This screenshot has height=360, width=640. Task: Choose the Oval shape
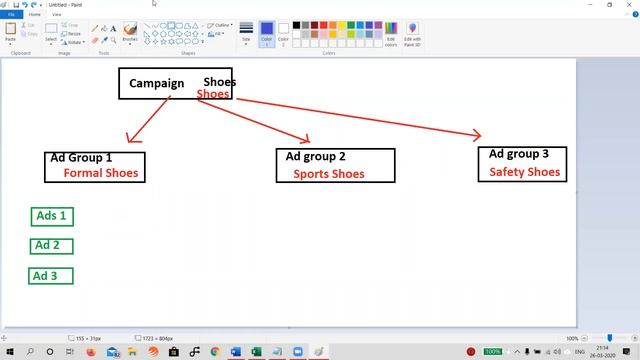[x=163, y=26]
